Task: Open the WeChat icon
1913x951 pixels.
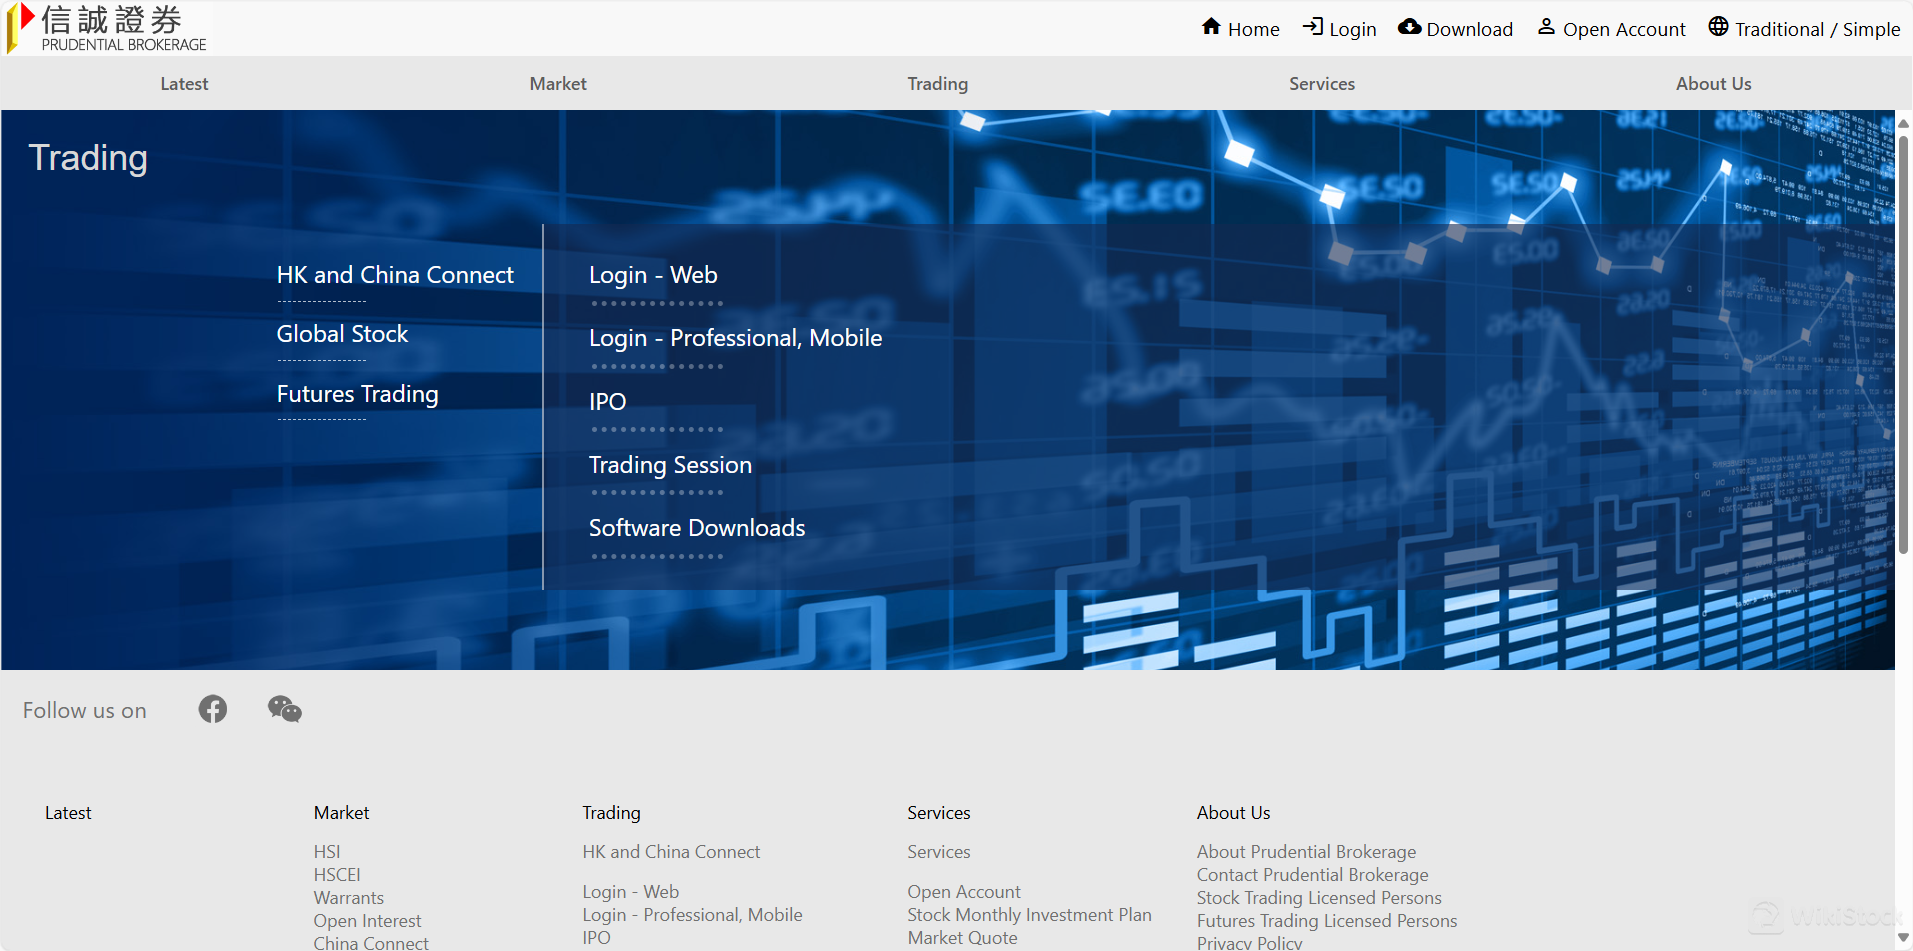Action: click(285, 709)
